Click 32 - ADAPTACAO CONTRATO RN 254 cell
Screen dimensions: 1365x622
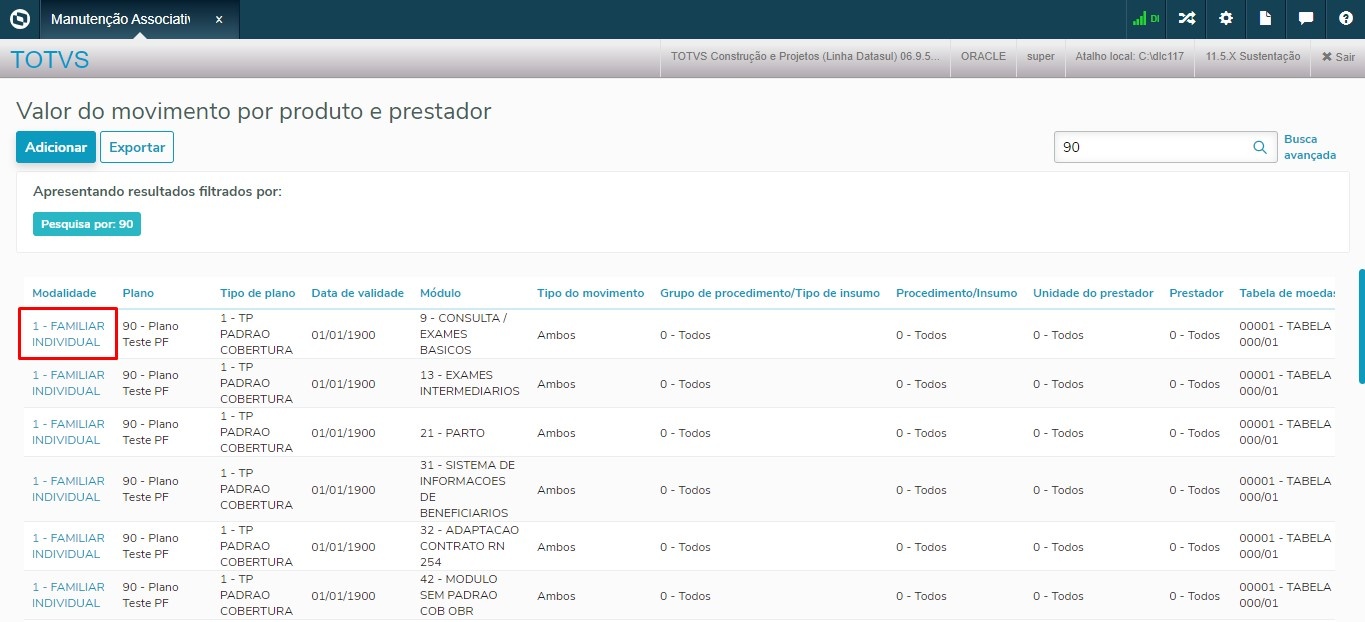470,546
